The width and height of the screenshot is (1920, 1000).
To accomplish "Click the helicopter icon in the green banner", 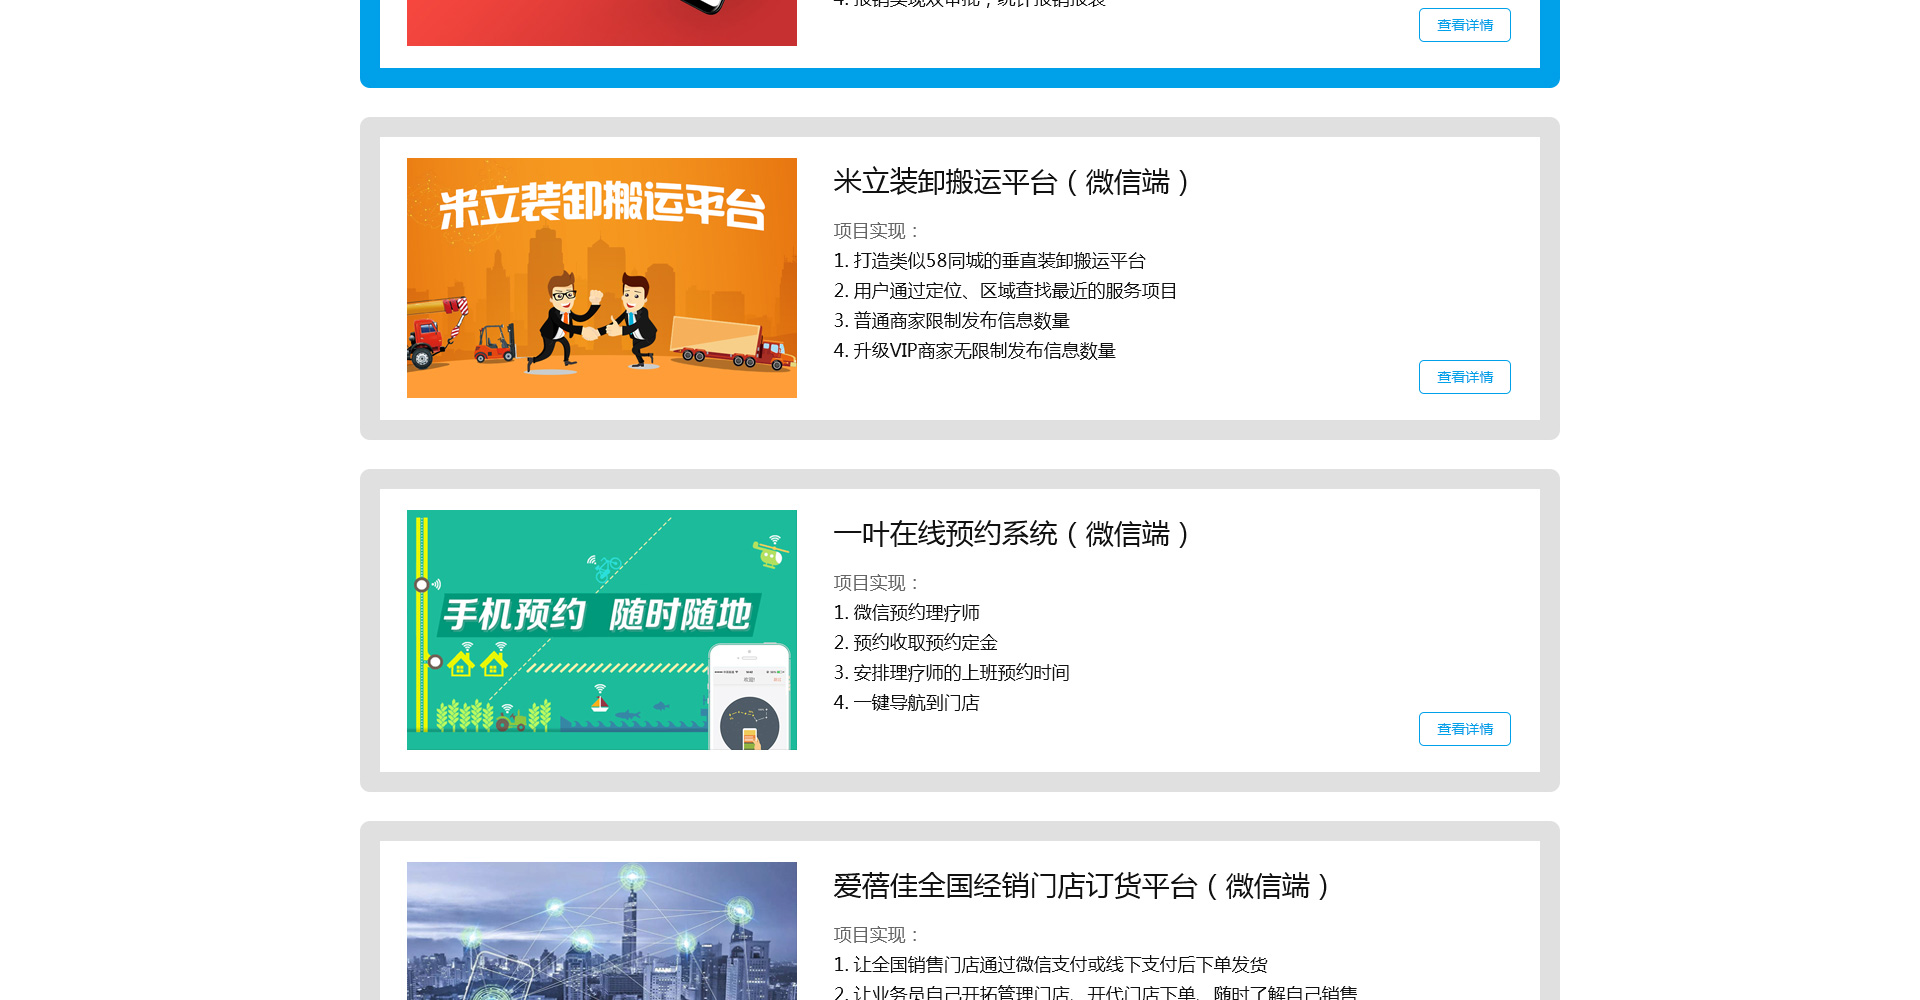I will point(770,552).
